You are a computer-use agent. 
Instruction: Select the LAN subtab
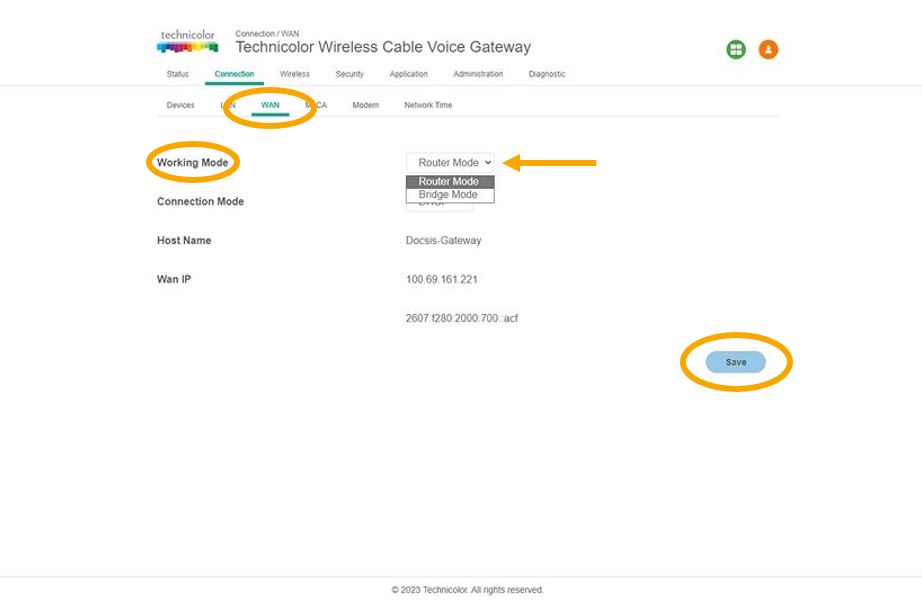228,104
